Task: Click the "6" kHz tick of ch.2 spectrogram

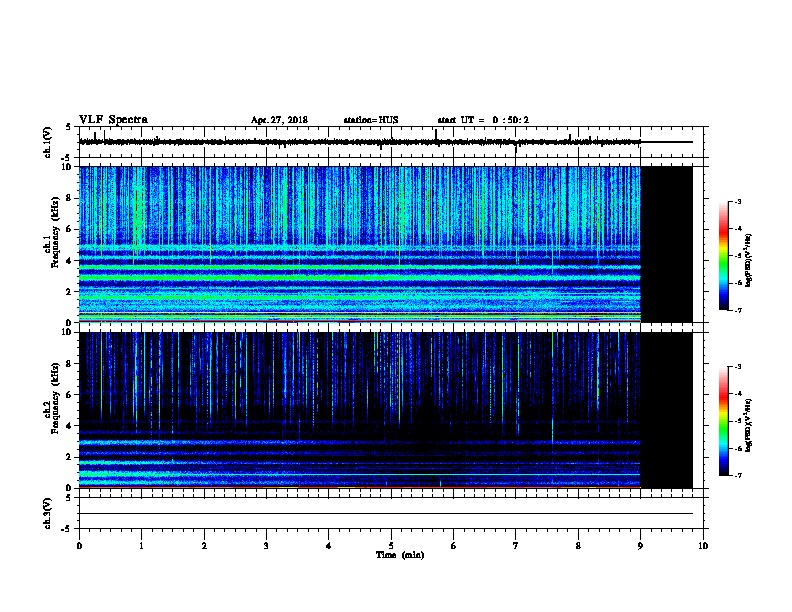Action: coord(70,395)
